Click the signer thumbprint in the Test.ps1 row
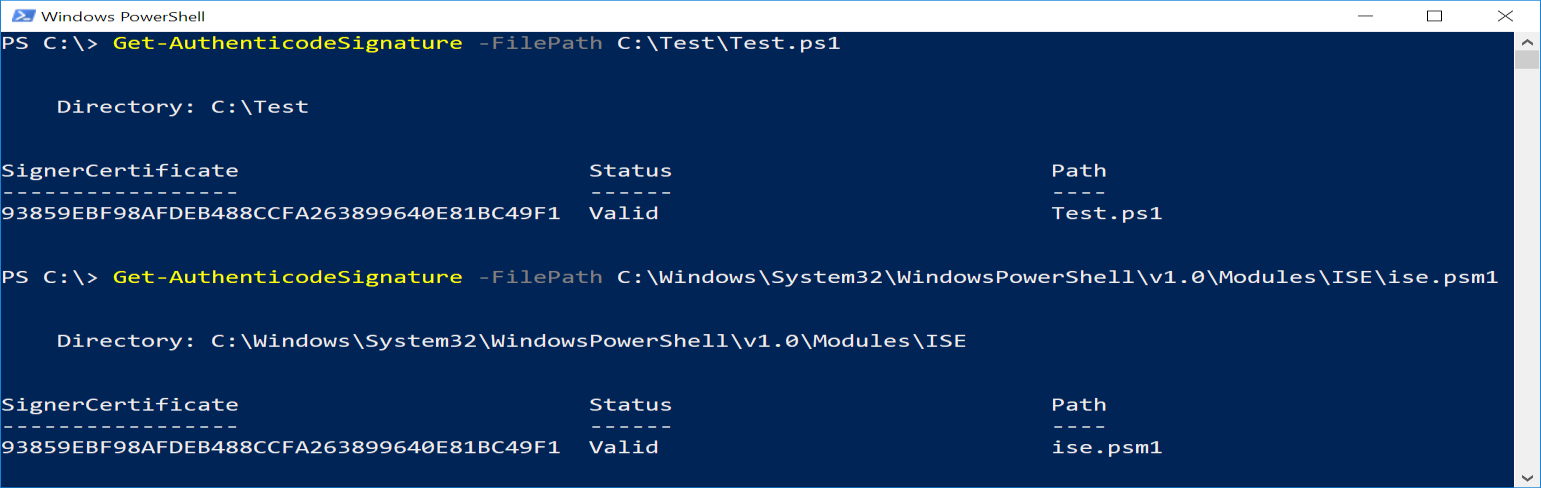This screenshot has height=488, width=1541. tap(281, 214)
